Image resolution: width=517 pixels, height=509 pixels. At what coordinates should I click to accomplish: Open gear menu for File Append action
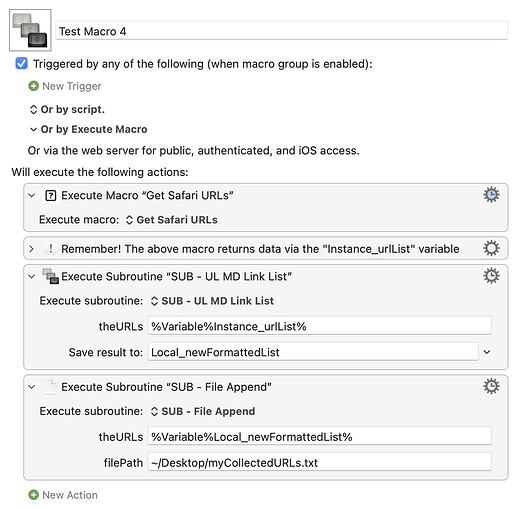[x=491, y=387]
